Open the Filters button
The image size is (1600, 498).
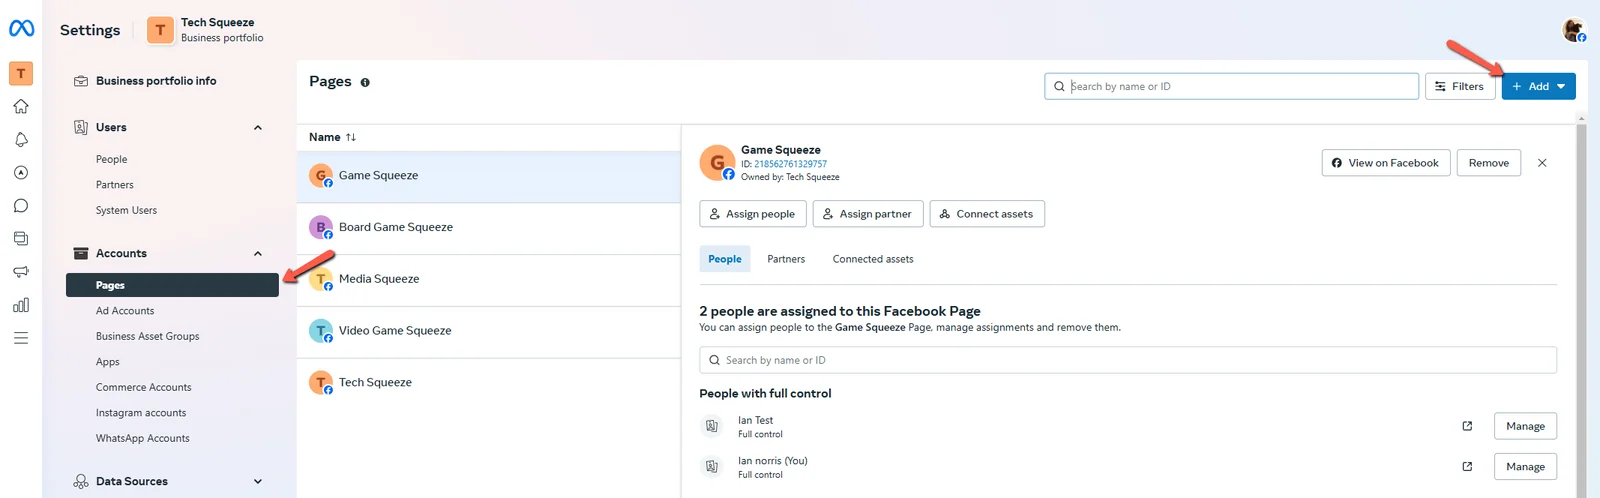1460,86
